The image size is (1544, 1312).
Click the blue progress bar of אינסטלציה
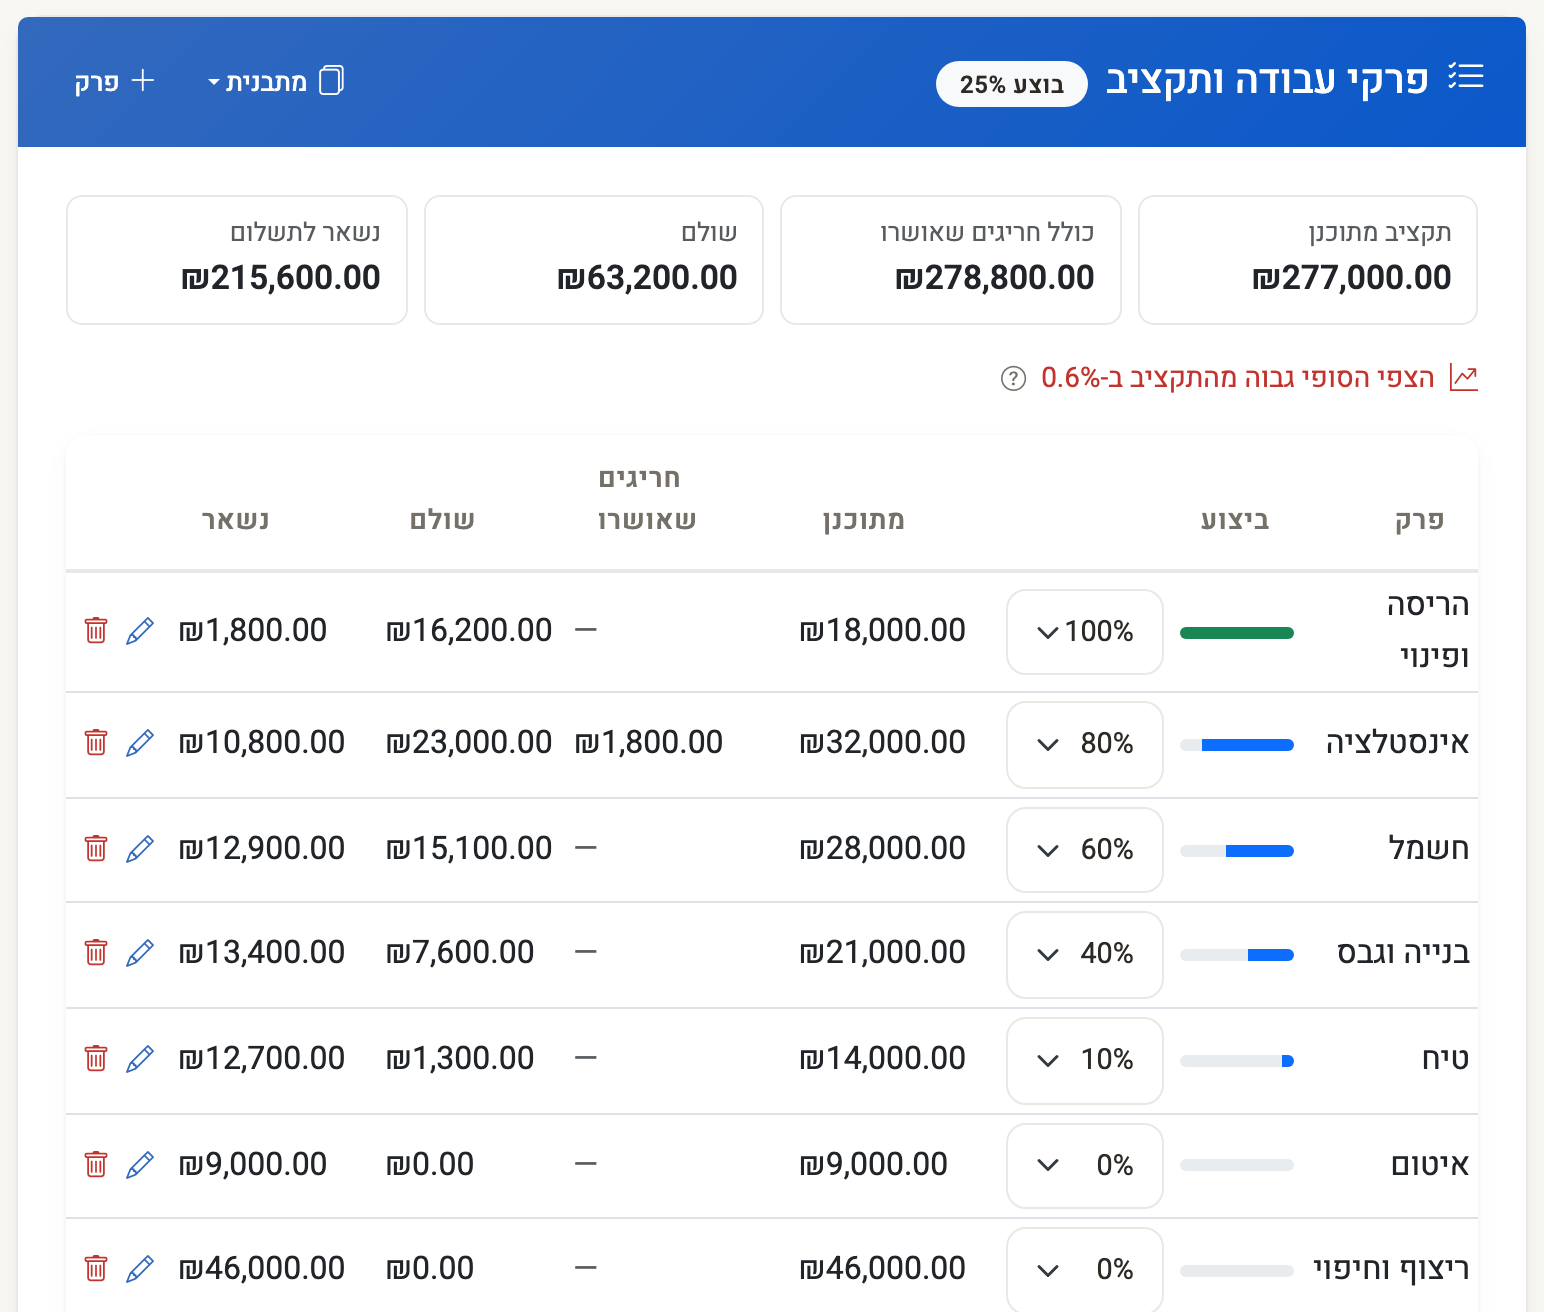1237,744
